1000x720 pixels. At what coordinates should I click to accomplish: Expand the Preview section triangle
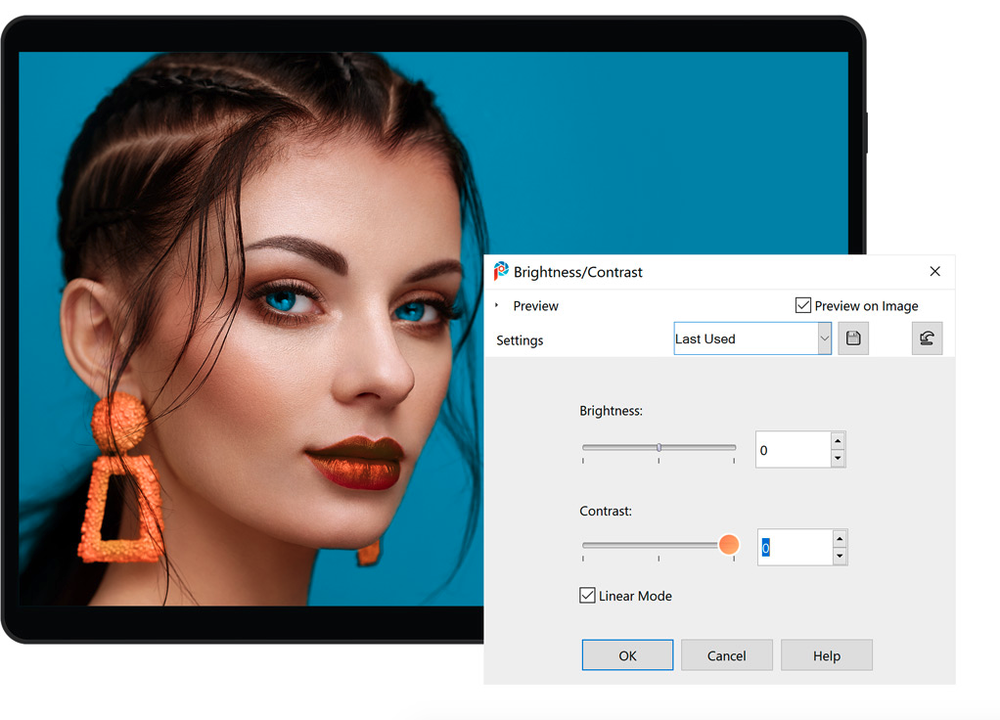[497, 305]
